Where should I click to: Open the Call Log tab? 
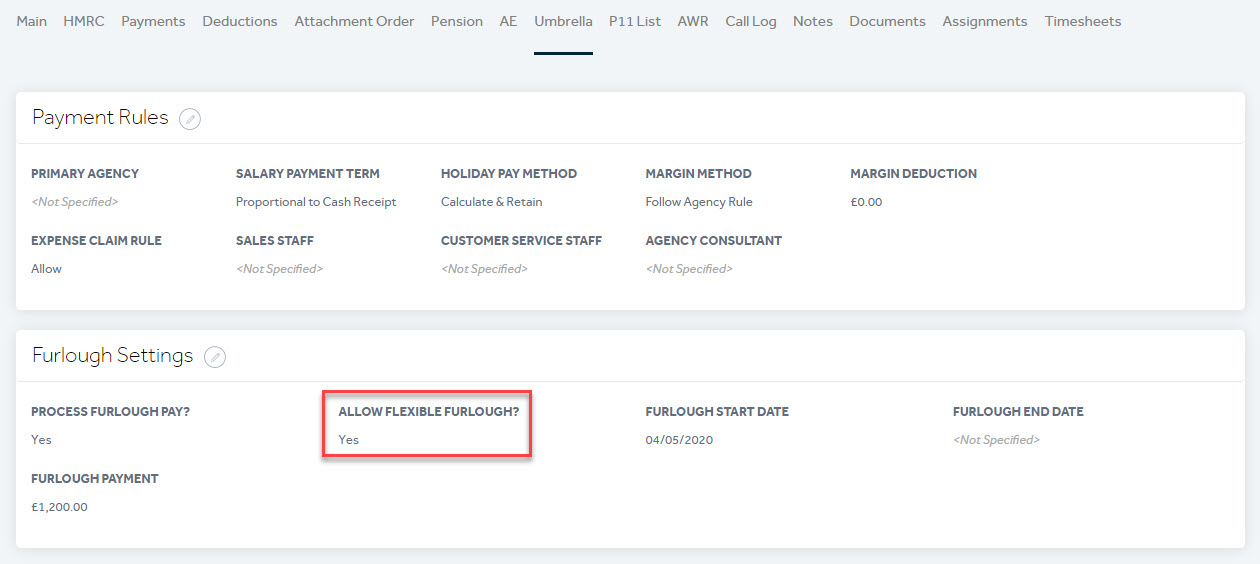(x=751, y=21)
